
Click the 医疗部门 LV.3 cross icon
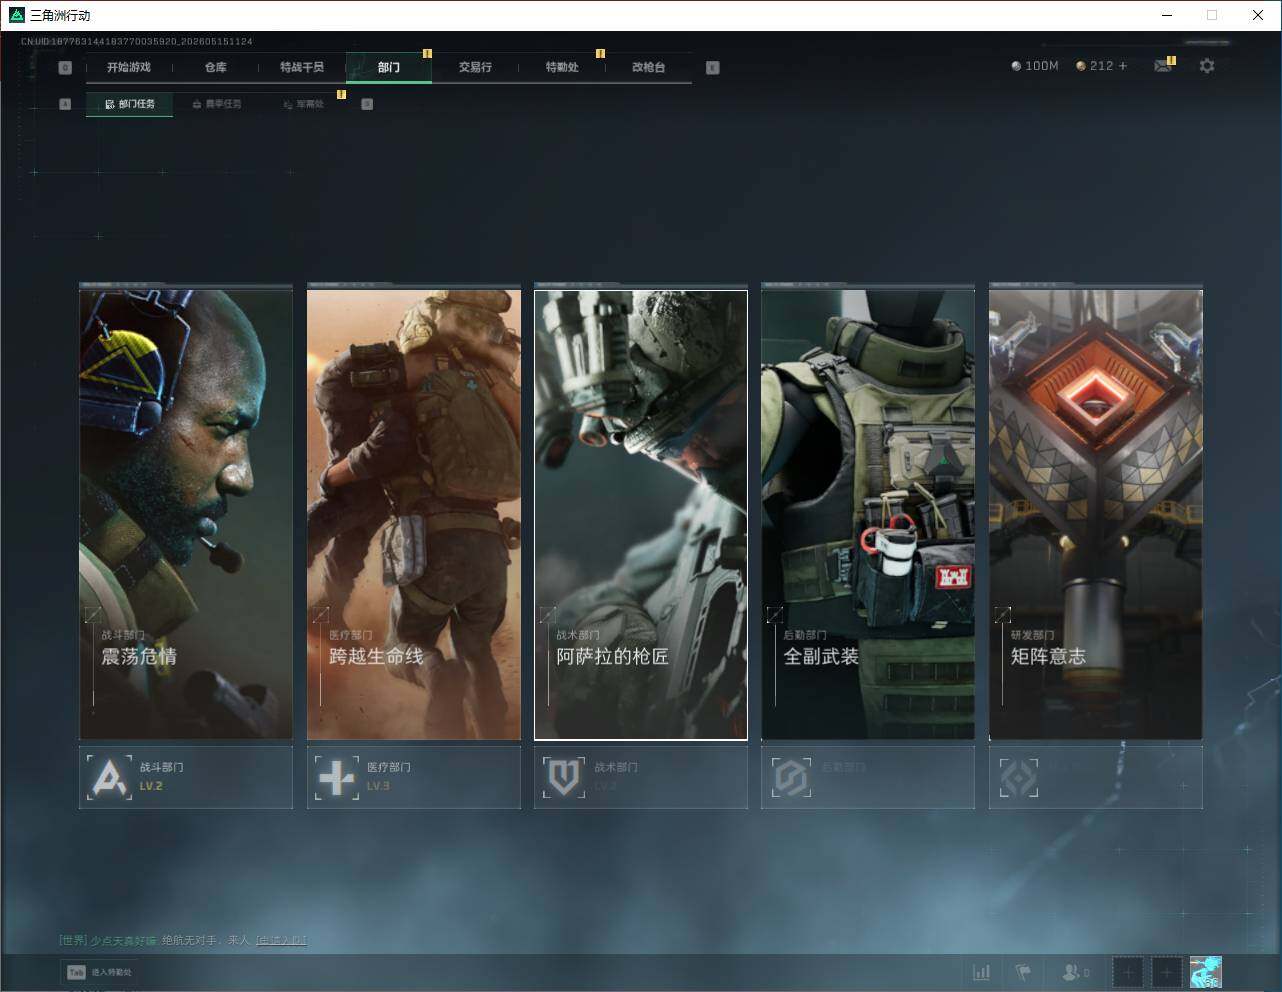(336, 777)
